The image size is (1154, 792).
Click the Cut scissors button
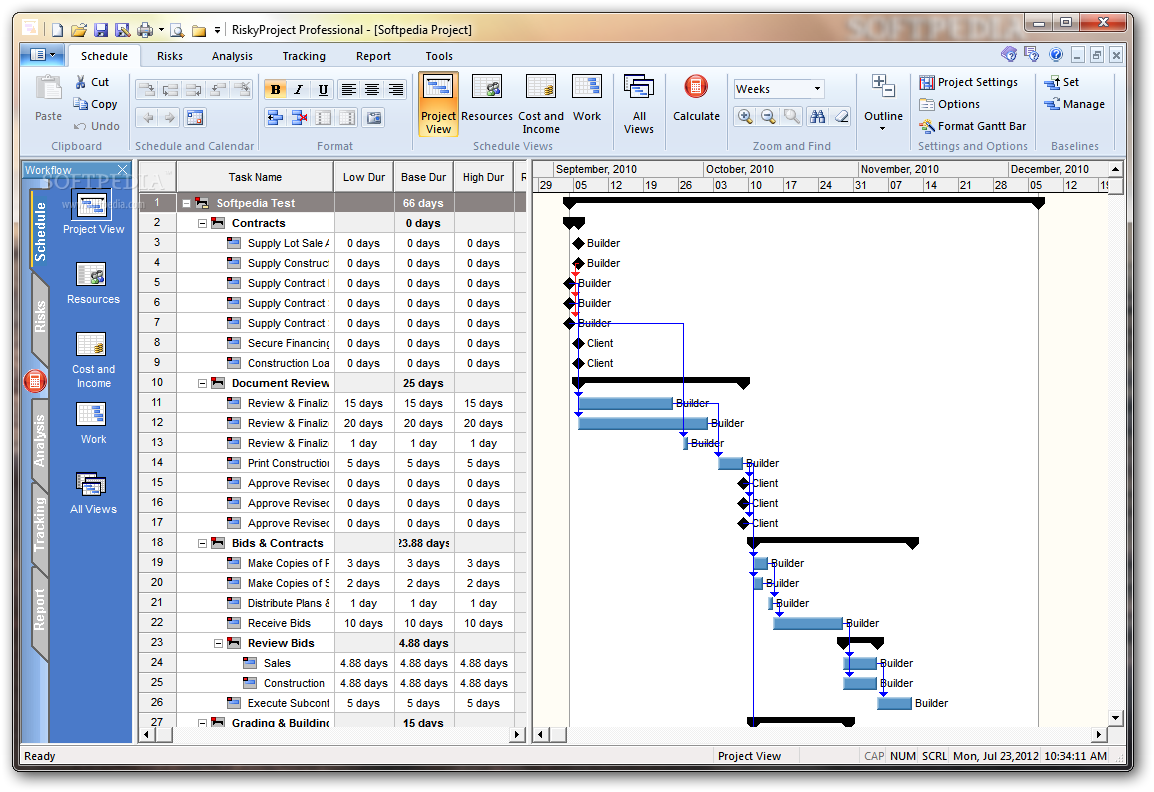[92, 82]
